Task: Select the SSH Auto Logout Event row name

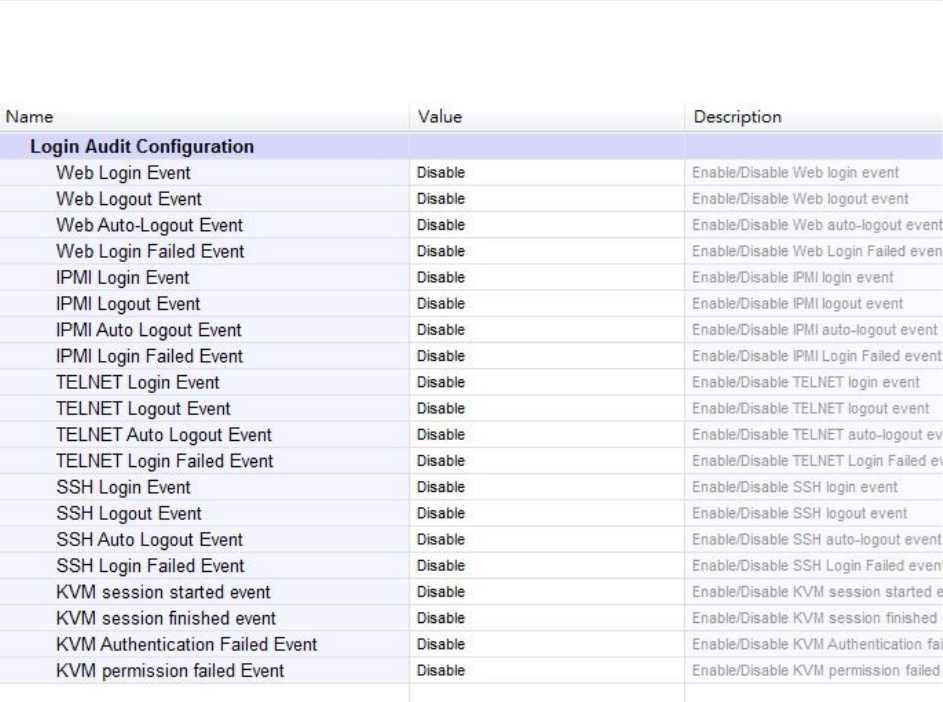Action: (x=150, y=540)
